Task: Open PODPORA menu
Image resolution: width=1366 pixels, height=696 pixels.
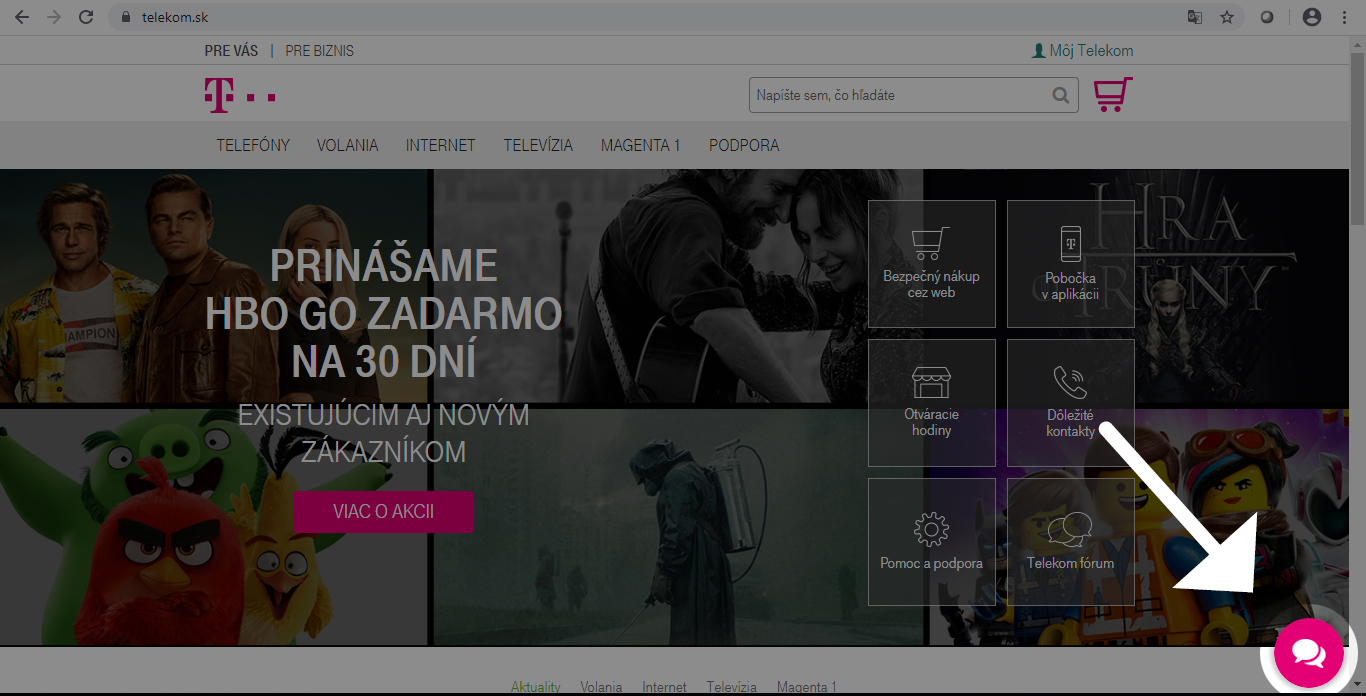Action: pos(744,145)
